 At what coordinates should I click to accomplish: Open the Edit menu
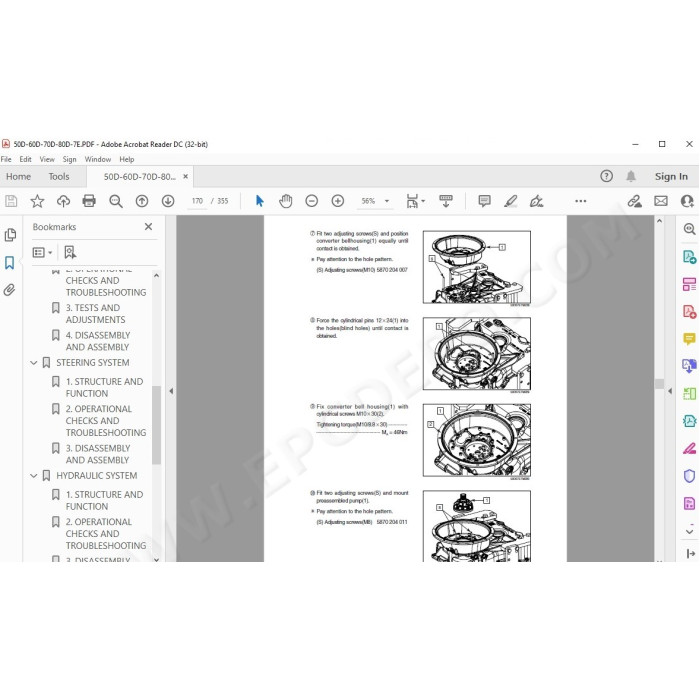tap(25, 159)
